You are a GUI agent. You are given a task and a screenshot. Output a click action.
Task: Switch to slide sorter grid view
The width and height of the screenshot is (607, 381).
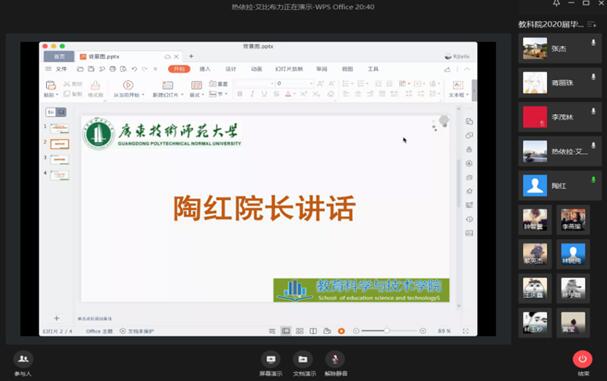click(x=300, y=331)
